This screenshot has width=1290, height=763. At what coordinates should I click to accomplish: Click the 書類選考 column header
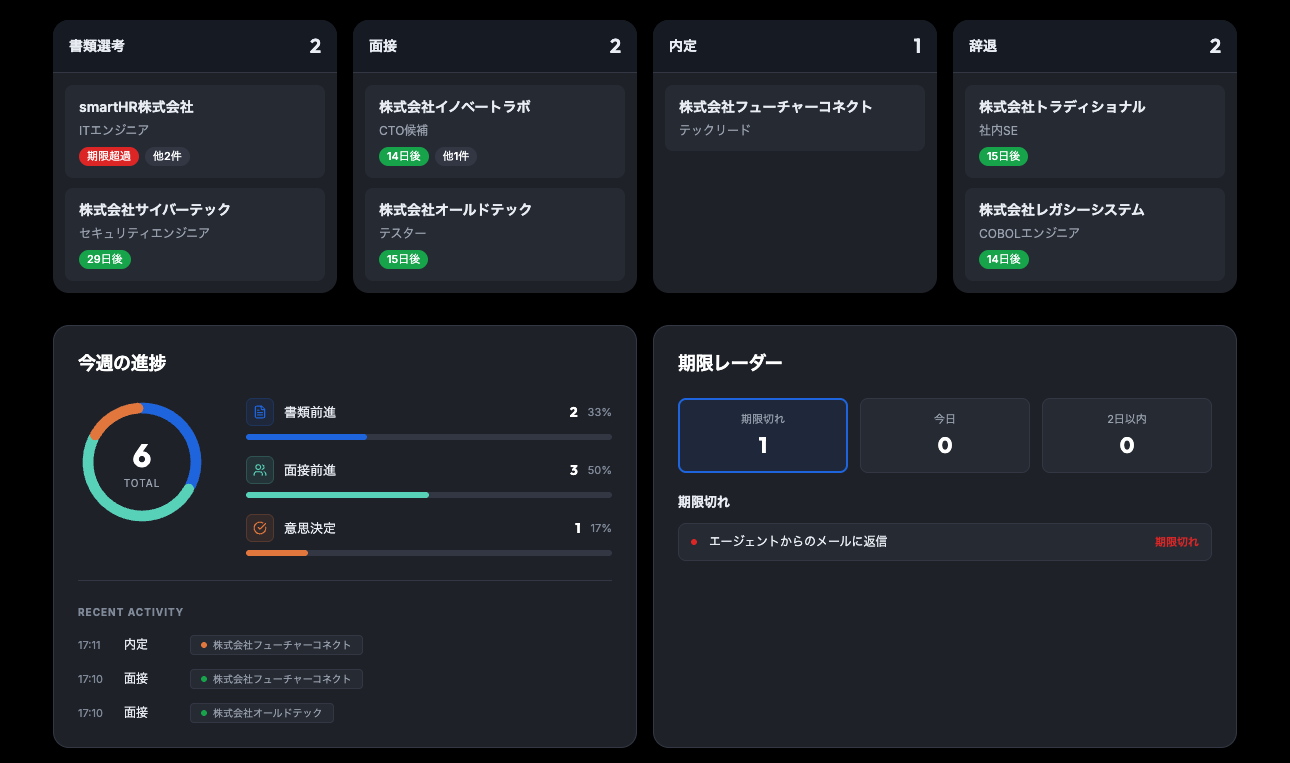(x=195, y=46)
